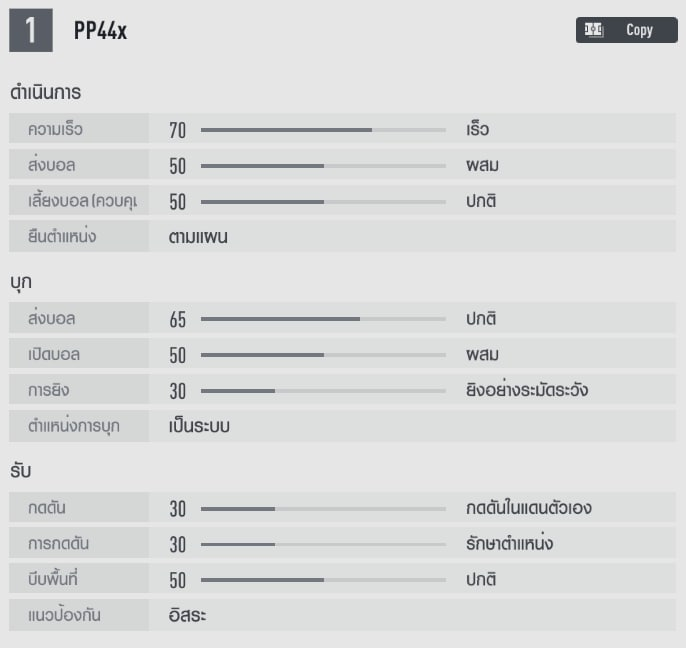
Task: Click the เลี้ยงบอล slider track
Action: tap(323, 202)
